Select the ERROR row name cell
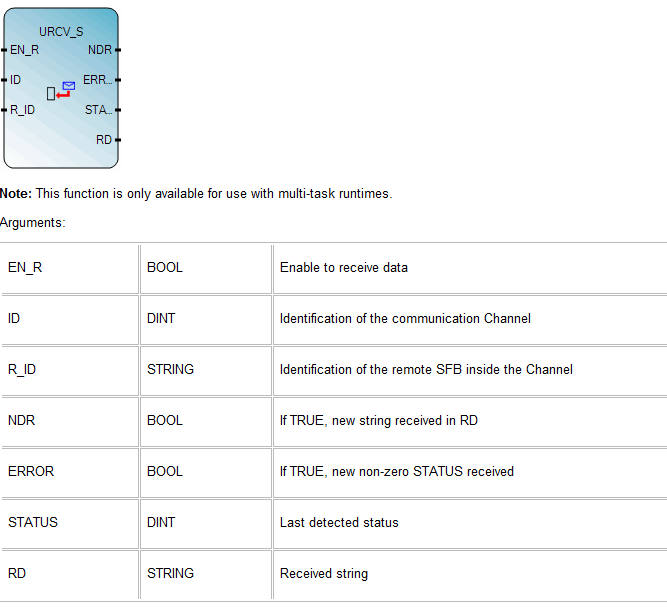The width and height of the screenshot is (667, 608). coord(70,472)
